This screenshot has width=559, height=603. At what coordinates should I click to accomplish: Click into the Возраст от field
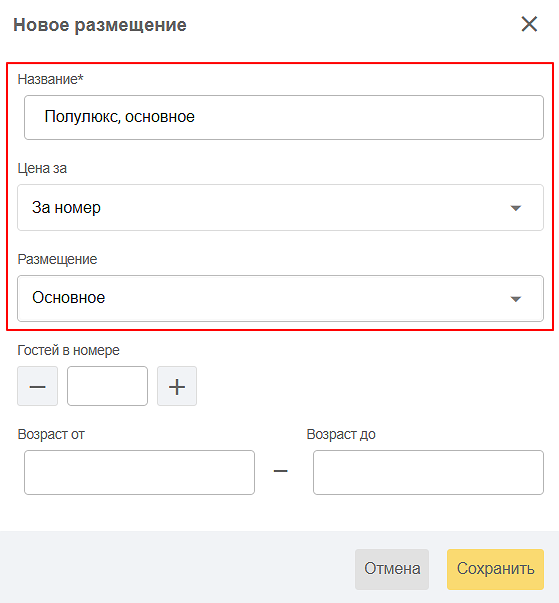(139, 472)
